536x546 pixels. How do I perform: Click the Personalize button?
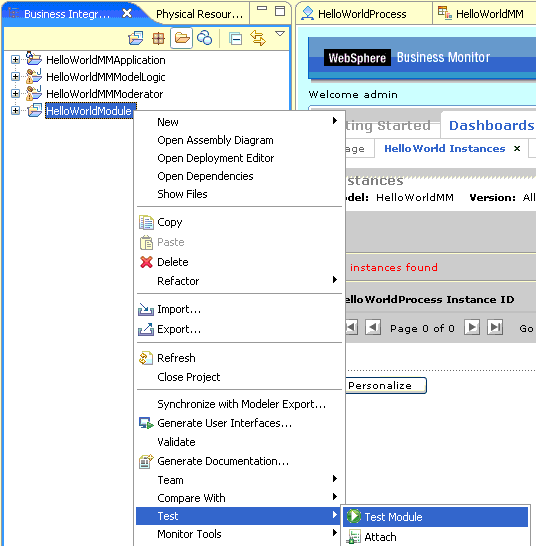click(386, 385)
